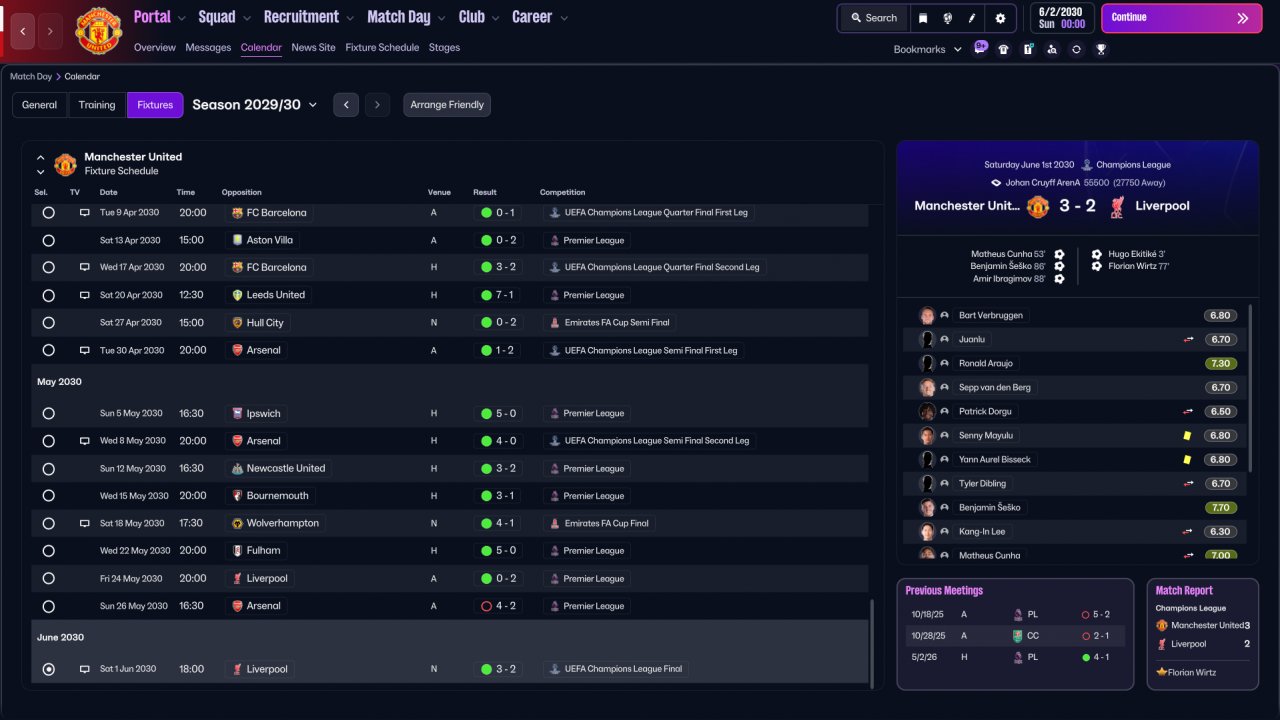Open the globe icon in top toolbar
Screen dimensions: 1280x720
947,18
